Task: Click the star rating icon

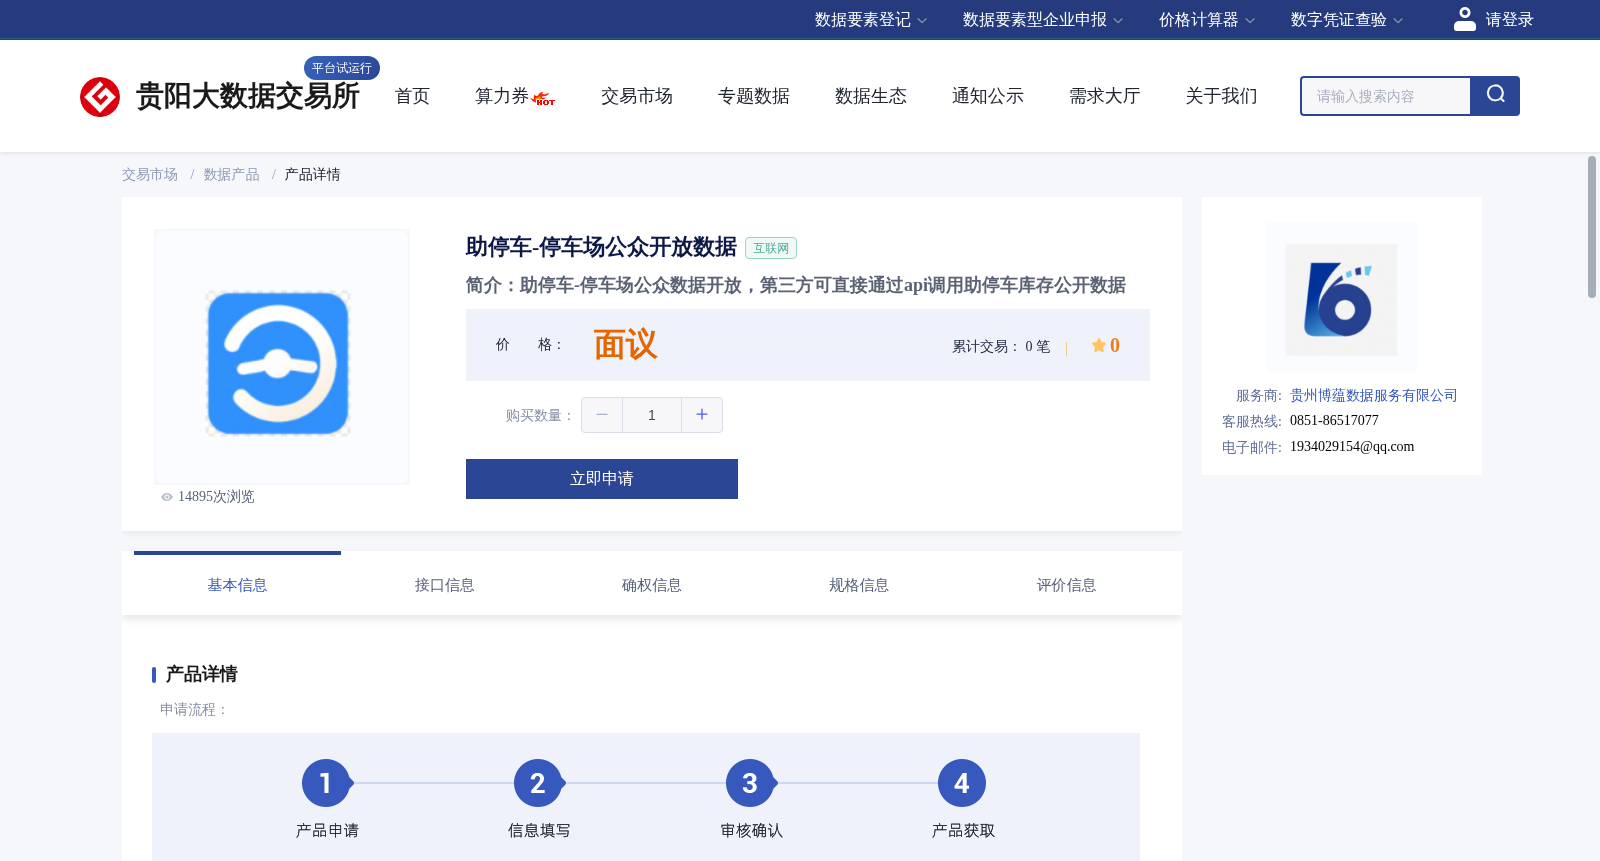Action: tap(1098, 345)
